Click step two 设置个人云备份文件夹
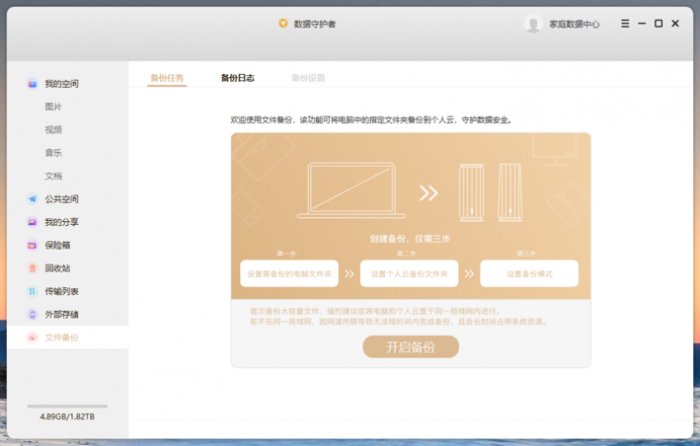Viewport: 700px width, 446px height. coord(409,273)
